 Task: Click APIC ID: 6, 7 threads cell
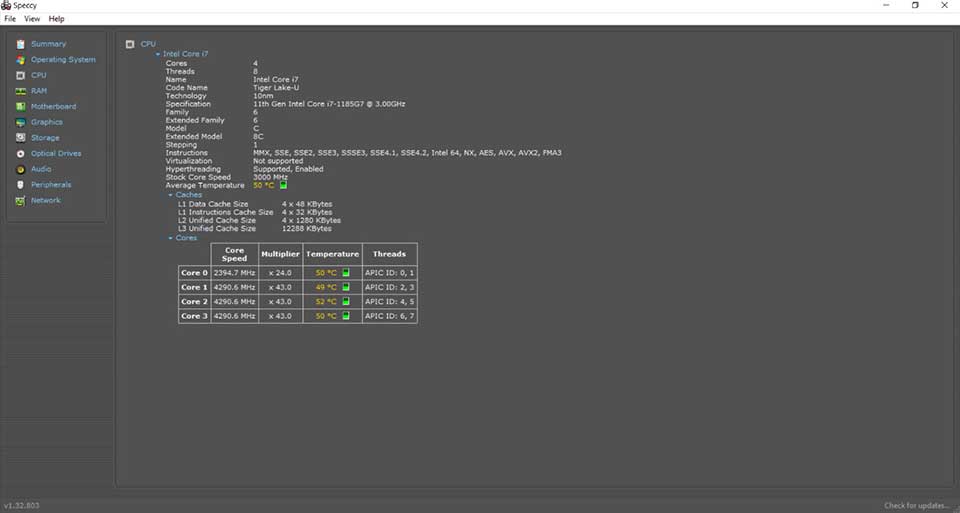tap(389, 316)
